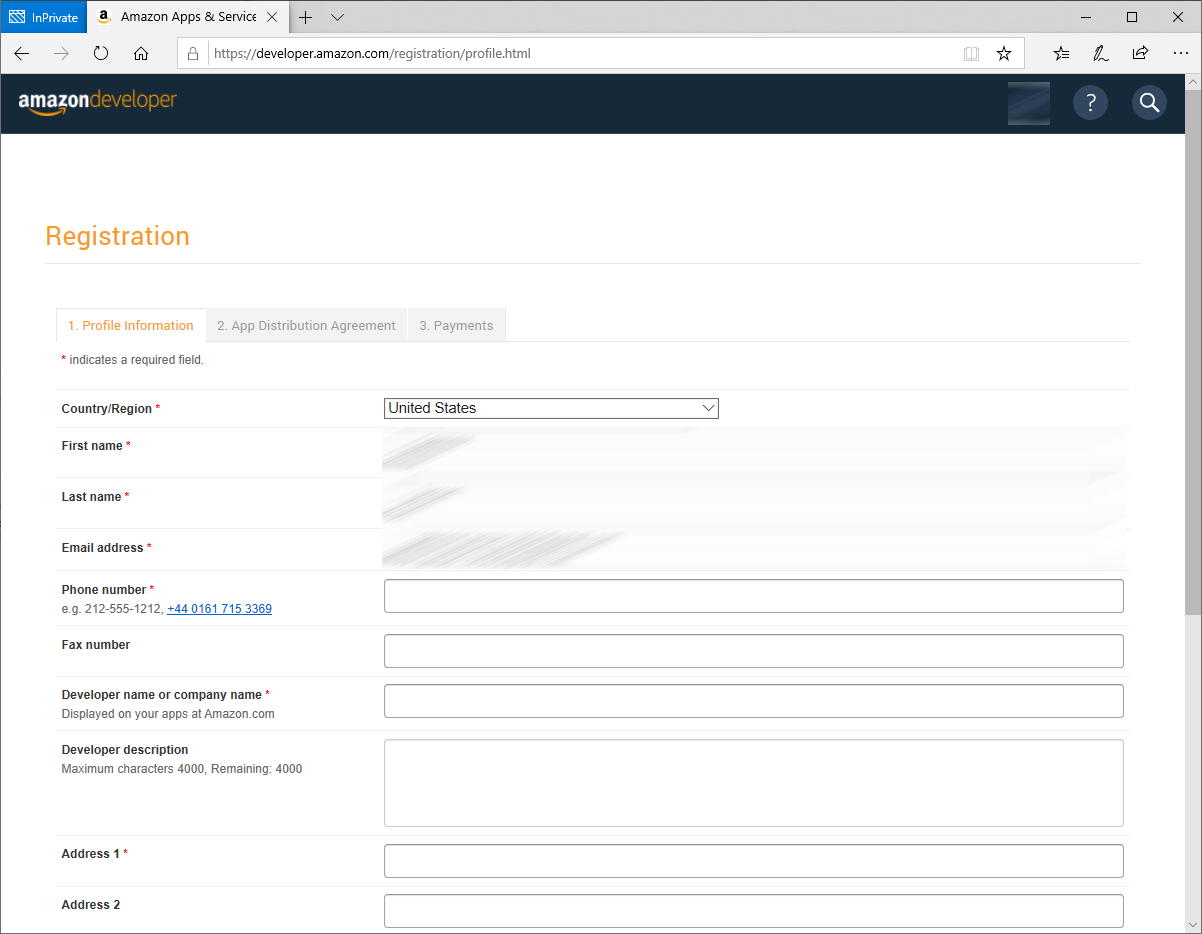Open the search magnifier icon
This screenshot has height=934, width=1202.
click(1149, 103)
